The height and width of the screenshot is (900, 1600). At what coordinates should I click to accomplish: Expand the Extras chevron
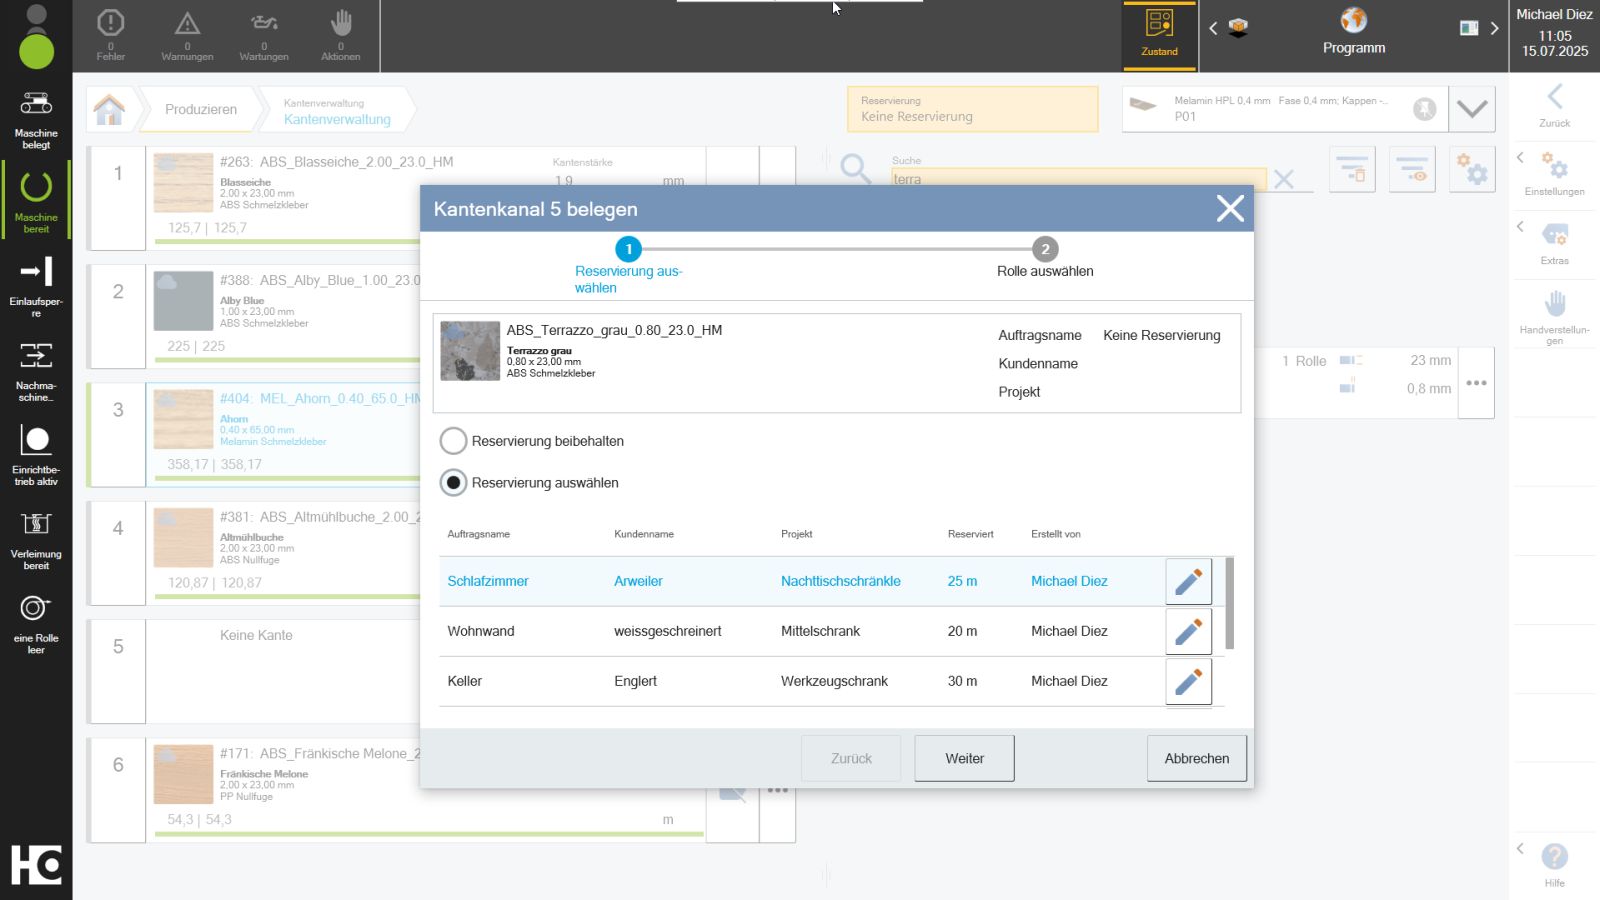click(x=1520, y=227)
